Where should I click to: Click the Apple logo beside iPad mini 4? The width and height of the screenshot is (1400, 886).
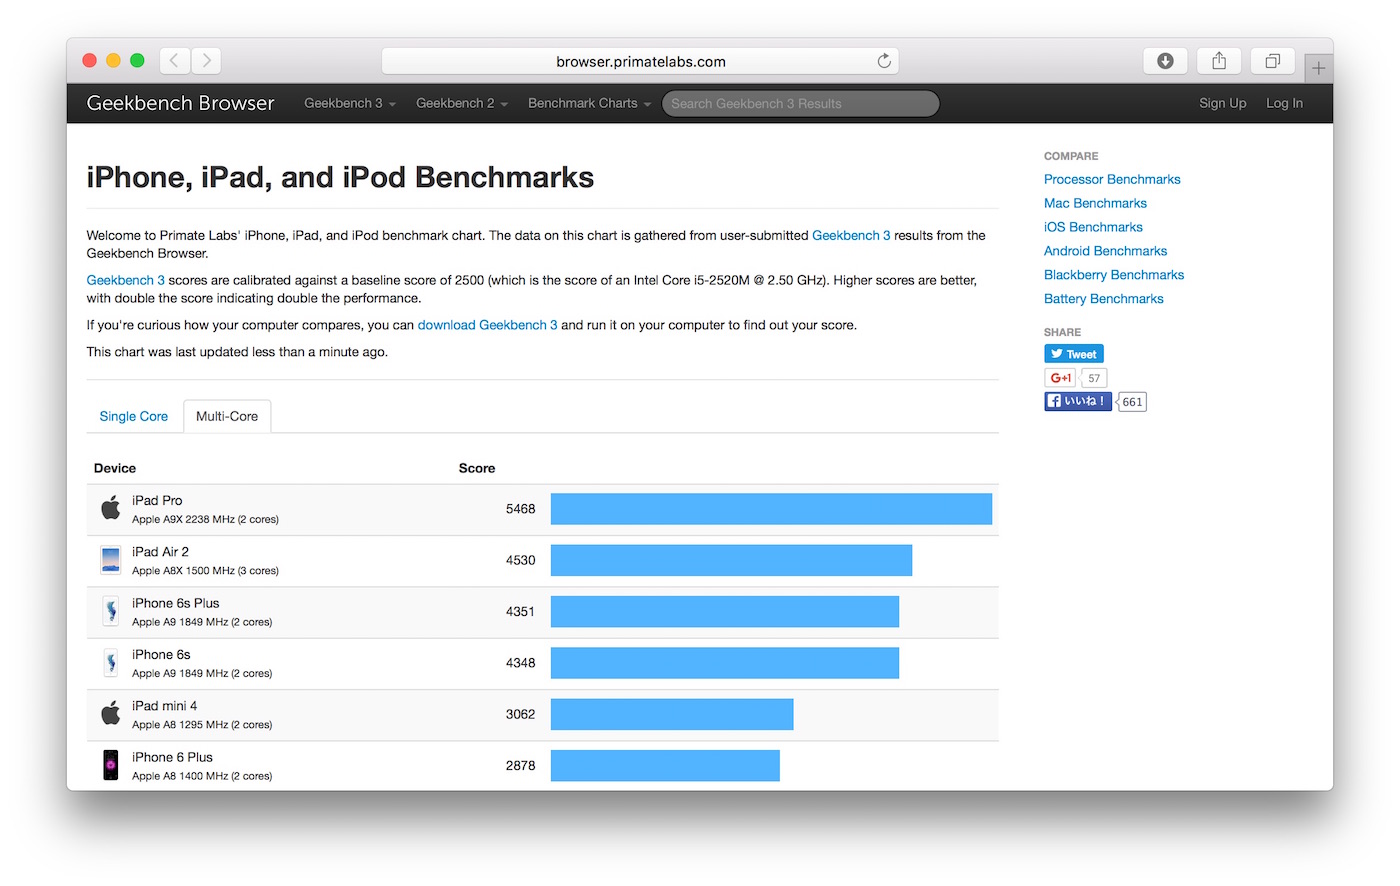pos(111,713)
